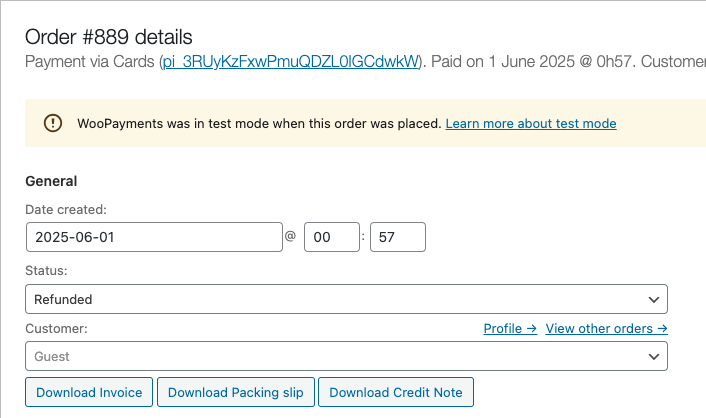The height and width of the screenshot is (418, 706).
Task: Click the minute field showing 57
Action: pos(397,237)
